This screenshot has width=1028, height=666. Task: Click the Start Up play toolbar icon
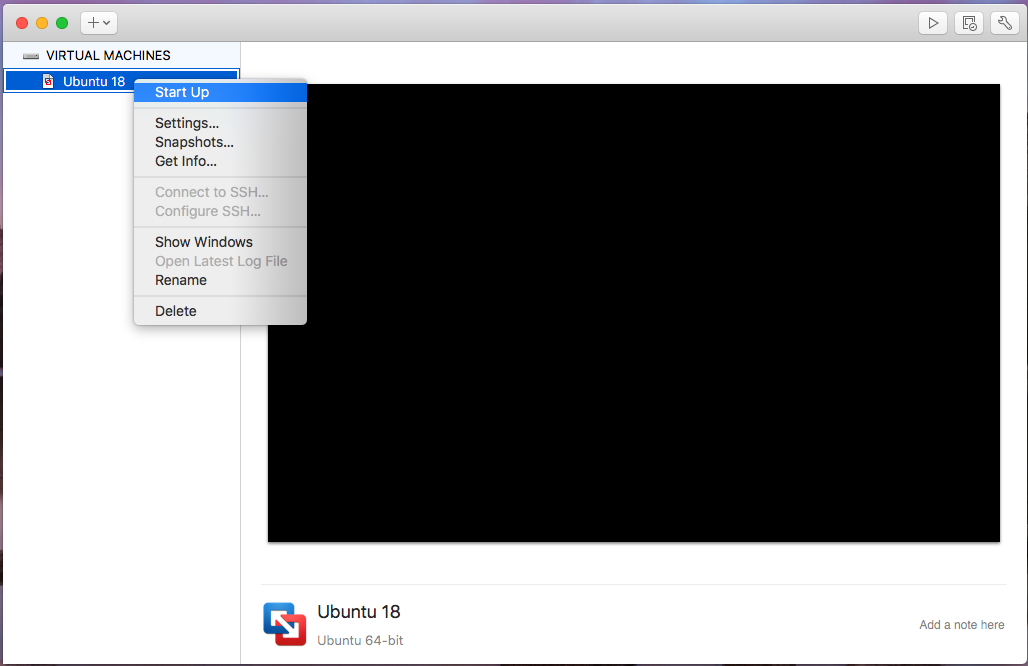[x=932, y=23]
